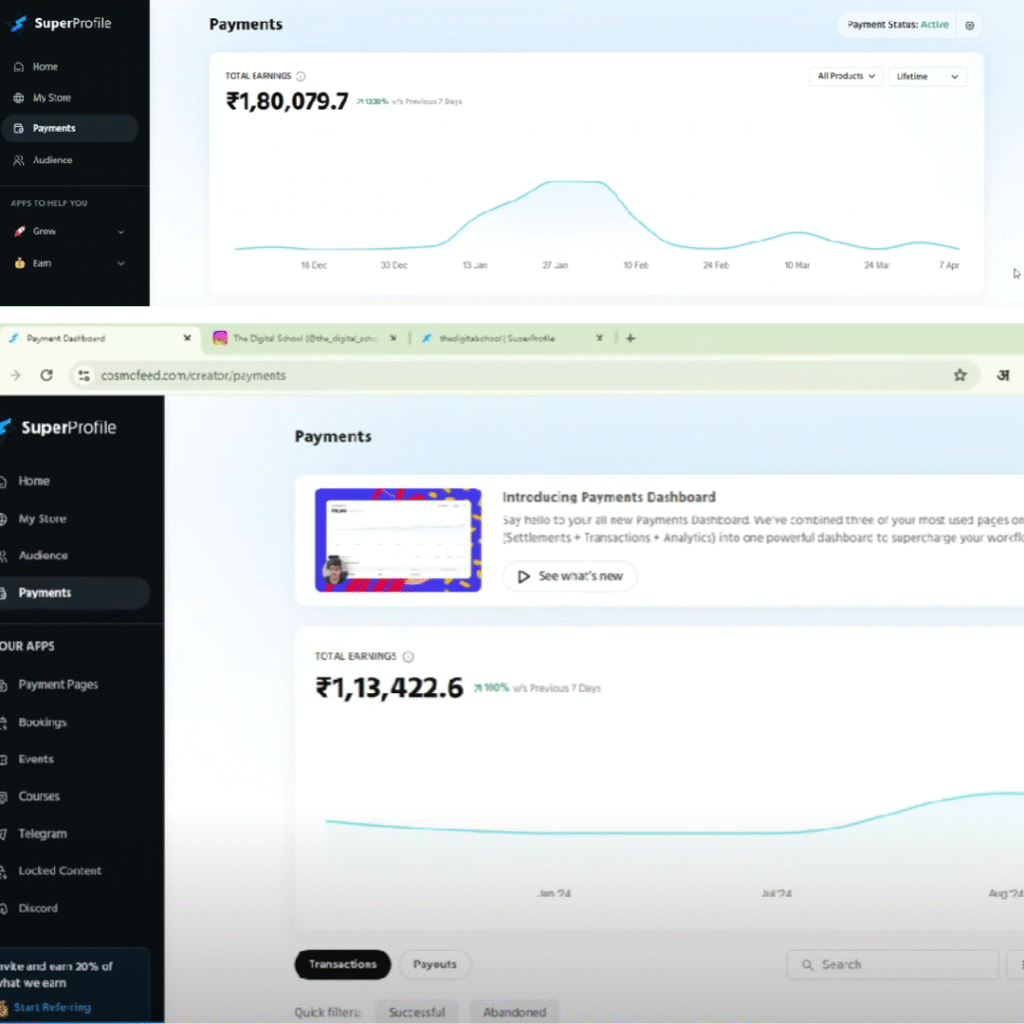Click the Start Referring link

pyautogui.click(x=52, y=1007)
